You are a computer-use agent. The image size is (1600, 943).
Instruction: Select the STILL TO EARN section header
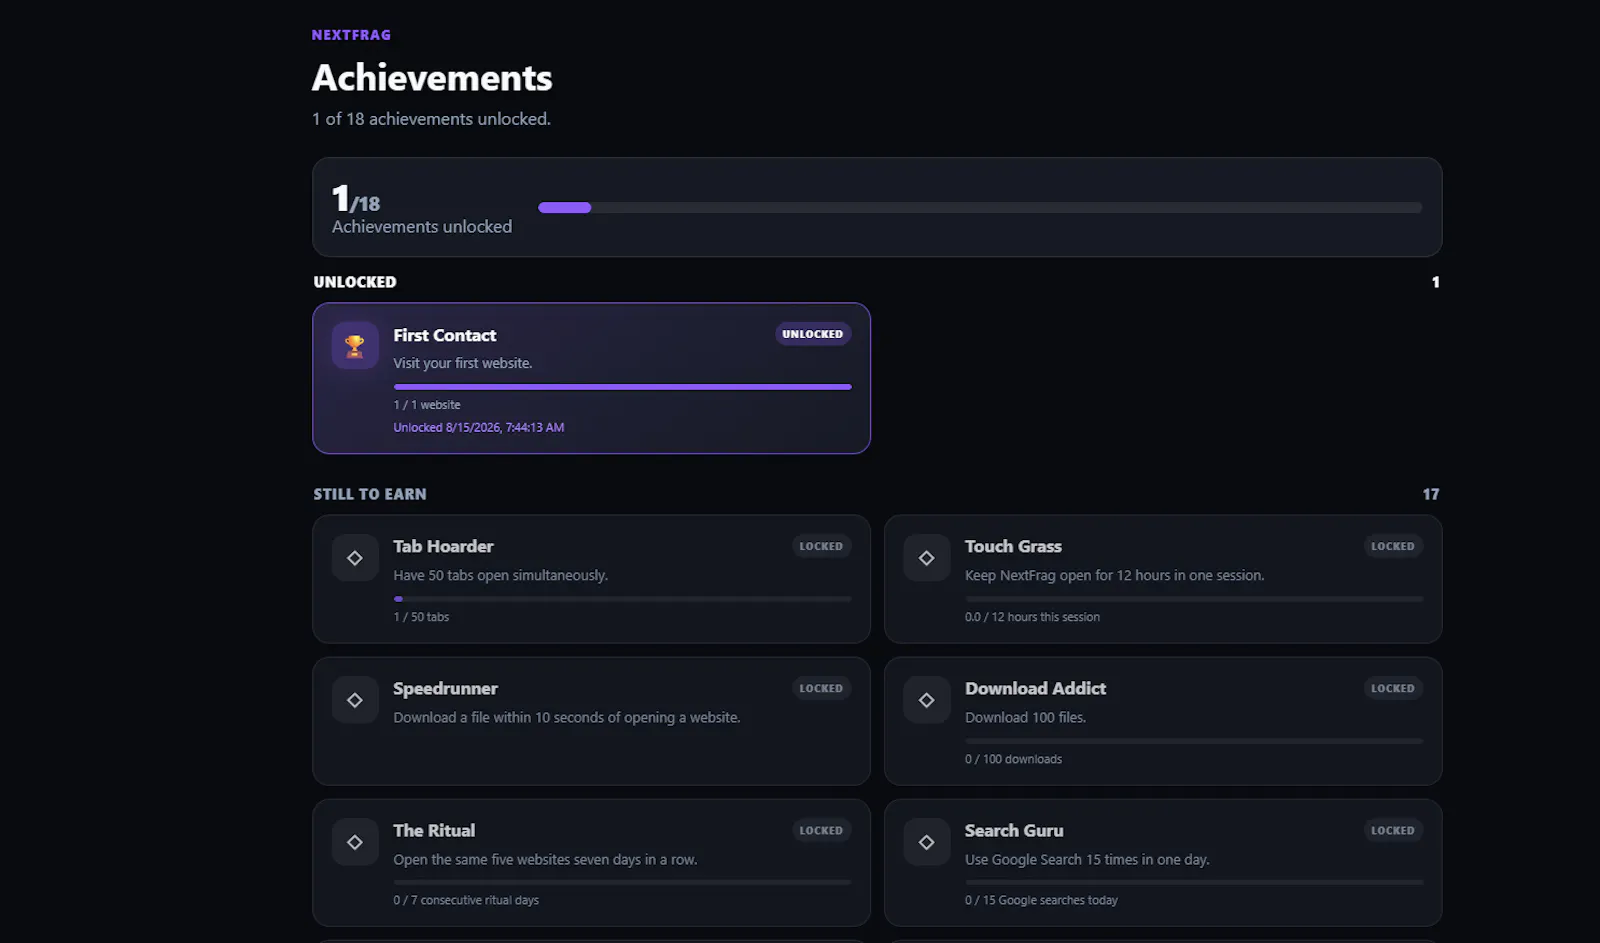click(370, 494)
